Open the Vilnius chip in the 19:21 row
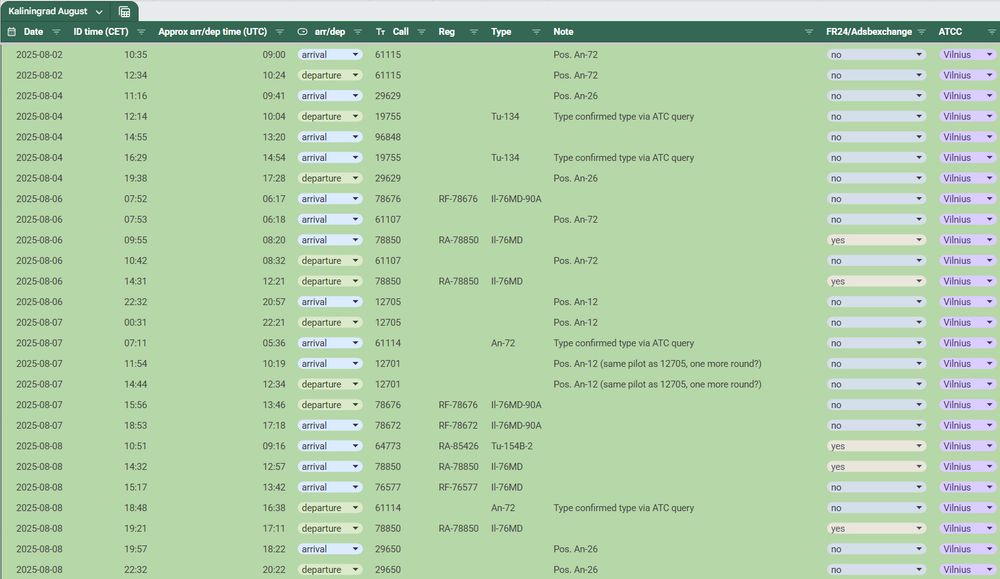This screenshot has height=579, width=1000. tap(967, 529)
